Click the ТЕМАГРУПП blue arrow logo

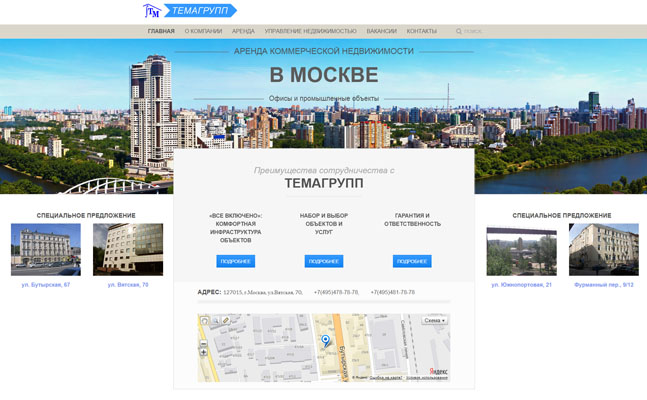pos(201,11)
